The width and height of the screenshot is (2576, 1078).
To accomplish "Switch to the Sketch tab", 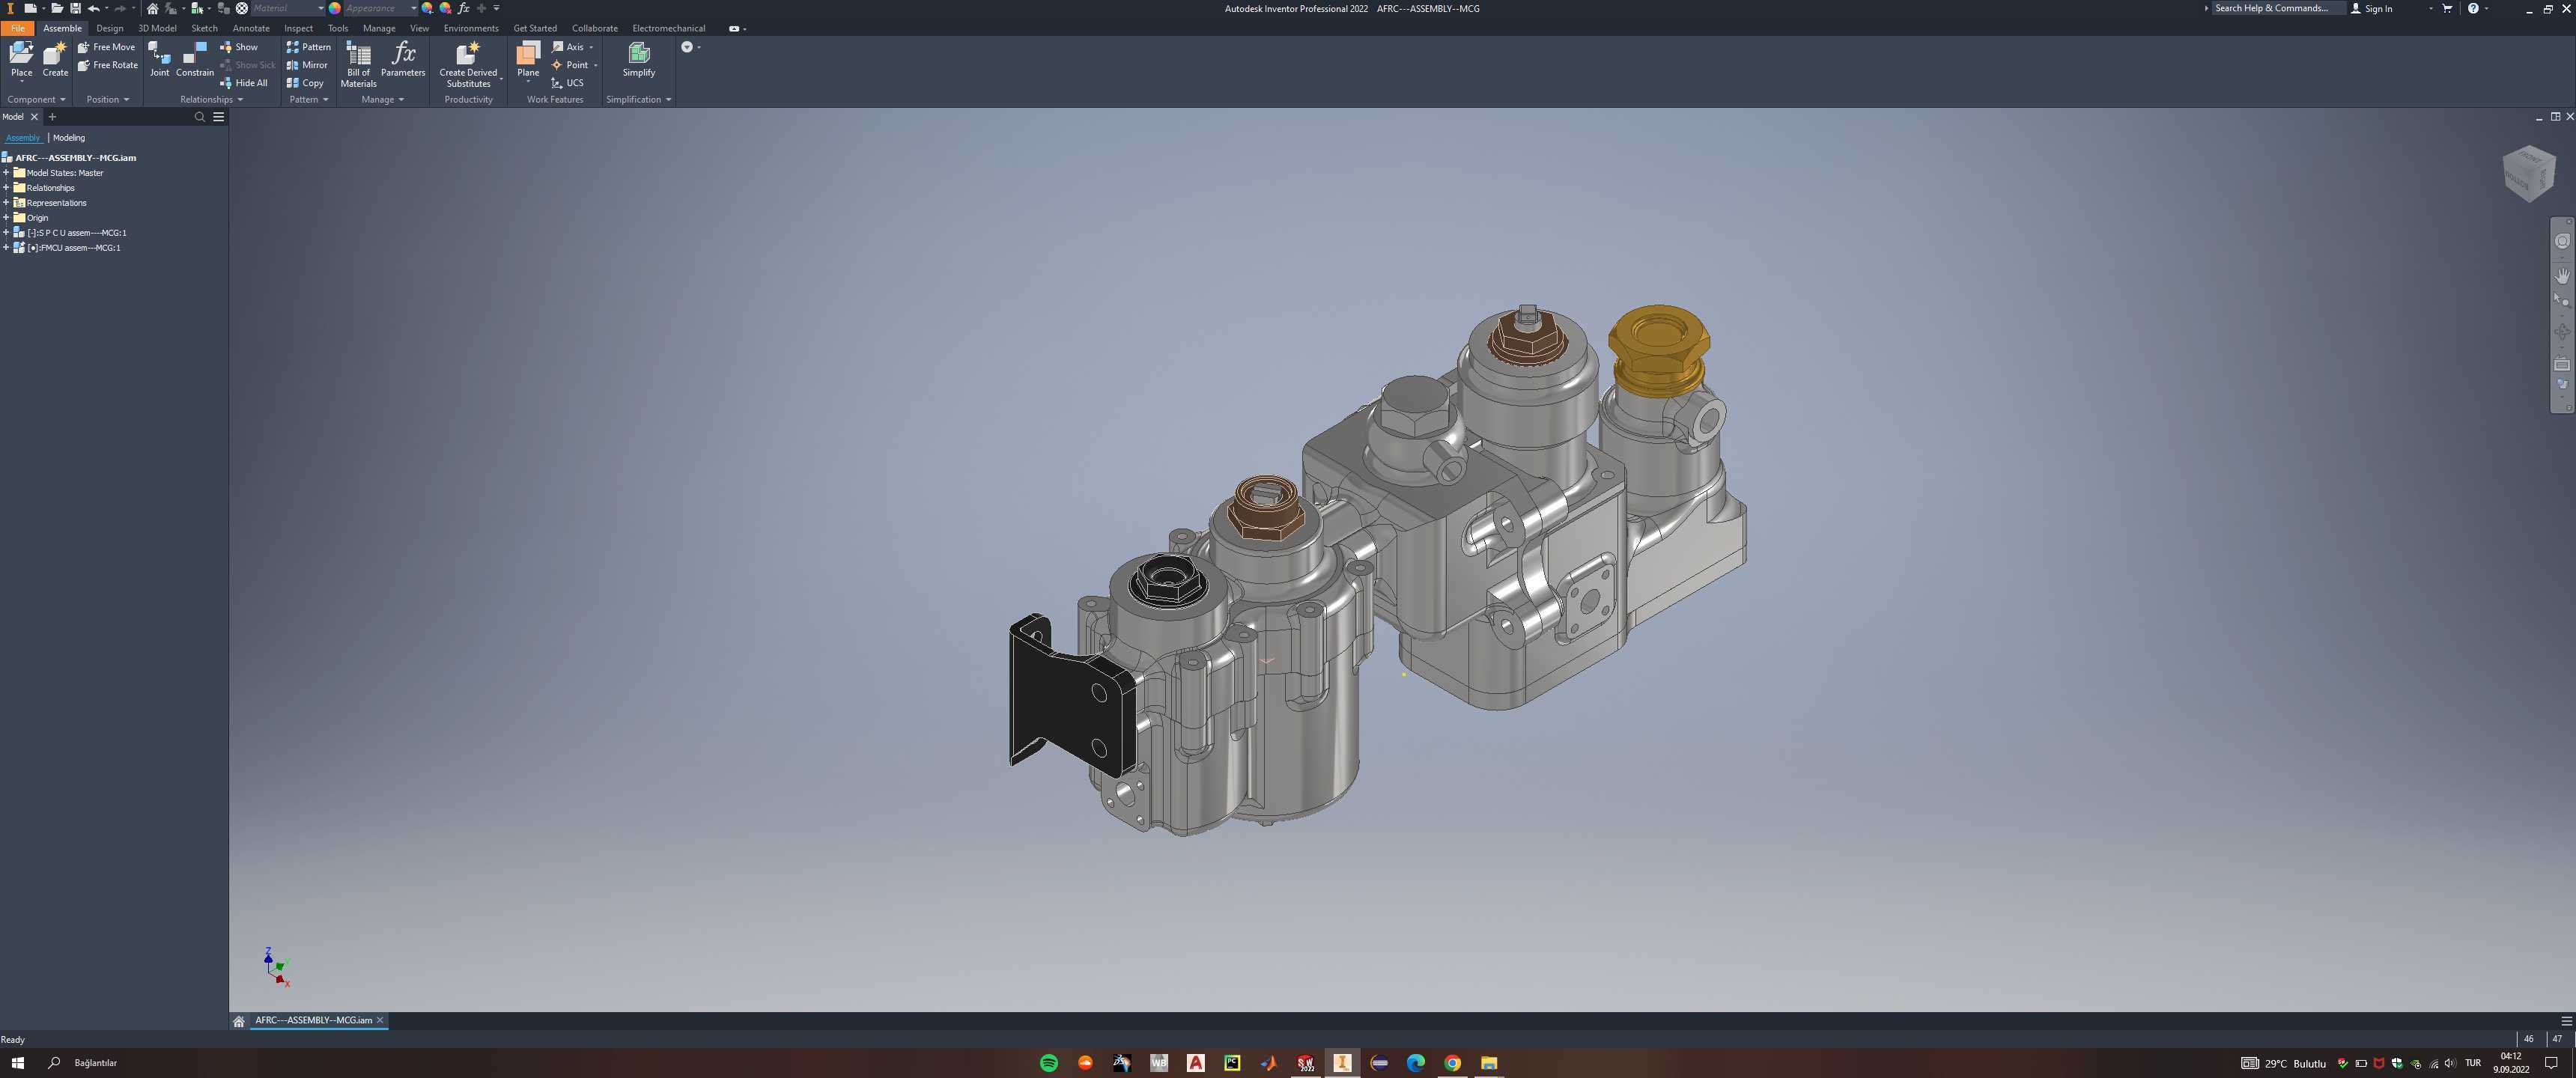I will point(204,28).
